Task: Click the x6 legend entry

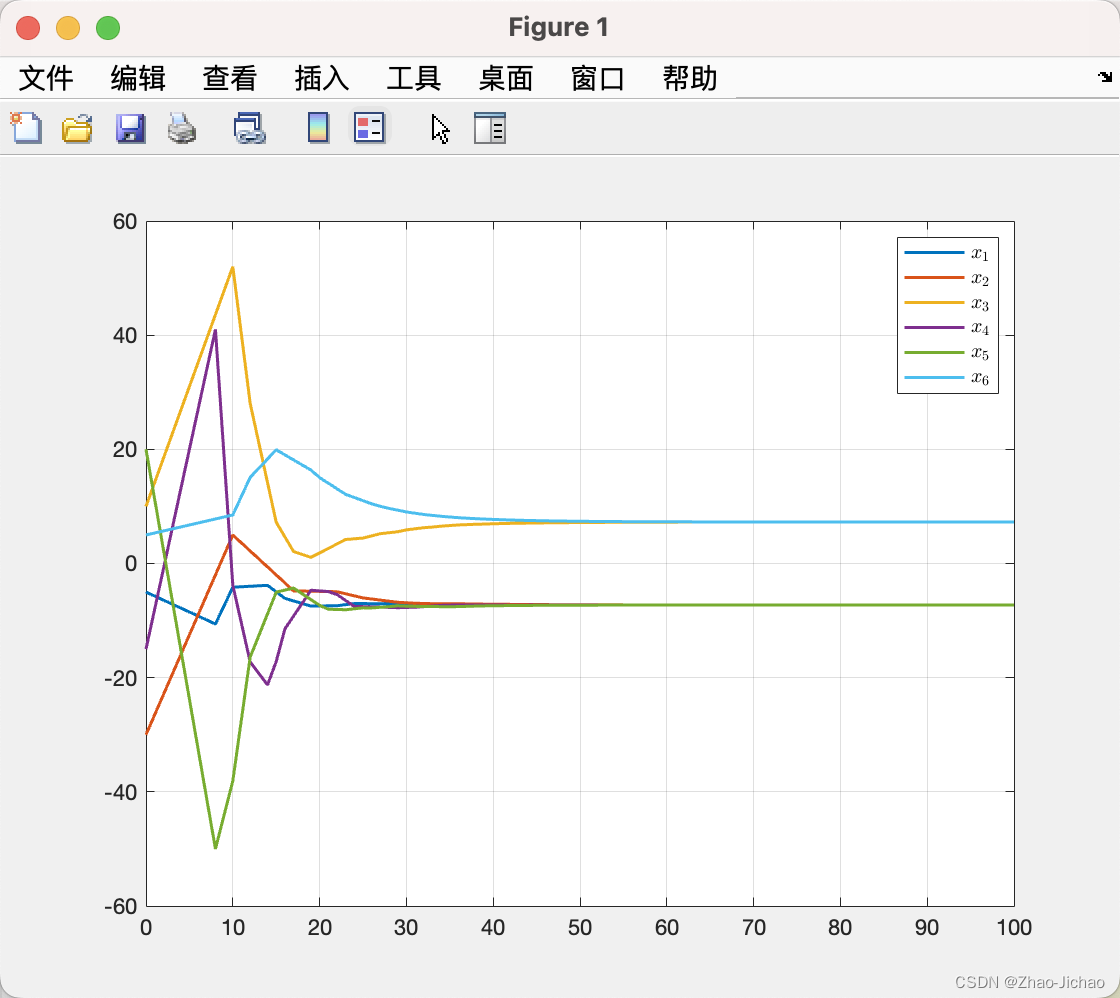Action: (947, 378)
